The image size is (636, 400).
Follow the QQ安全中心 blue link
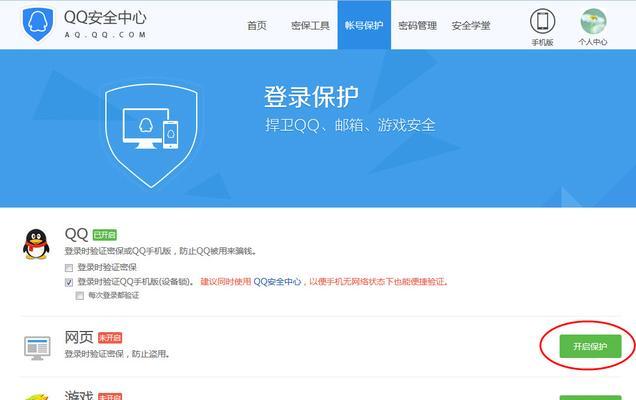coord(277,282)
